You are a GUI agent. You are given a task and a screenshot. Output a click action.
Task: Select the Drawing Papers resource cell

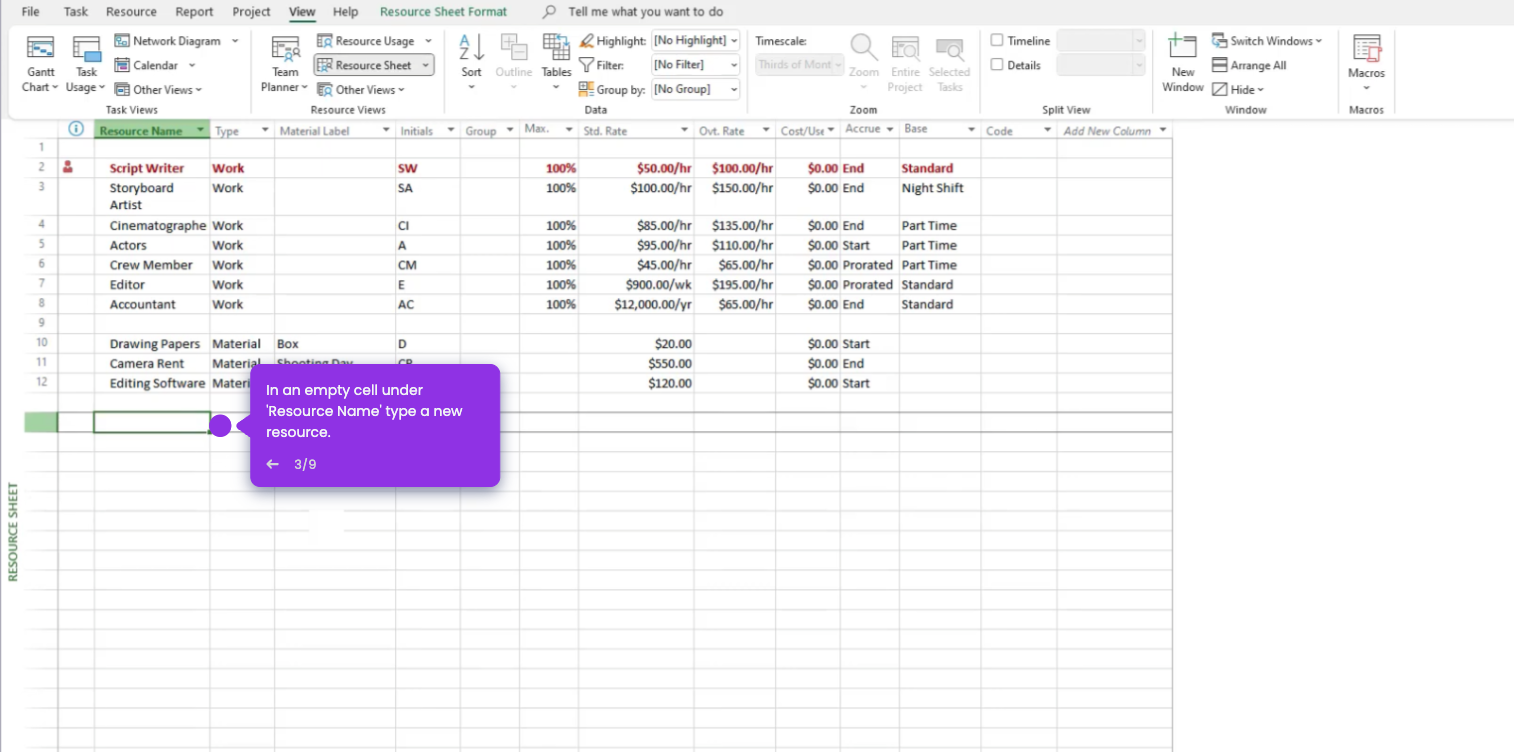click(x=152, y=343)
